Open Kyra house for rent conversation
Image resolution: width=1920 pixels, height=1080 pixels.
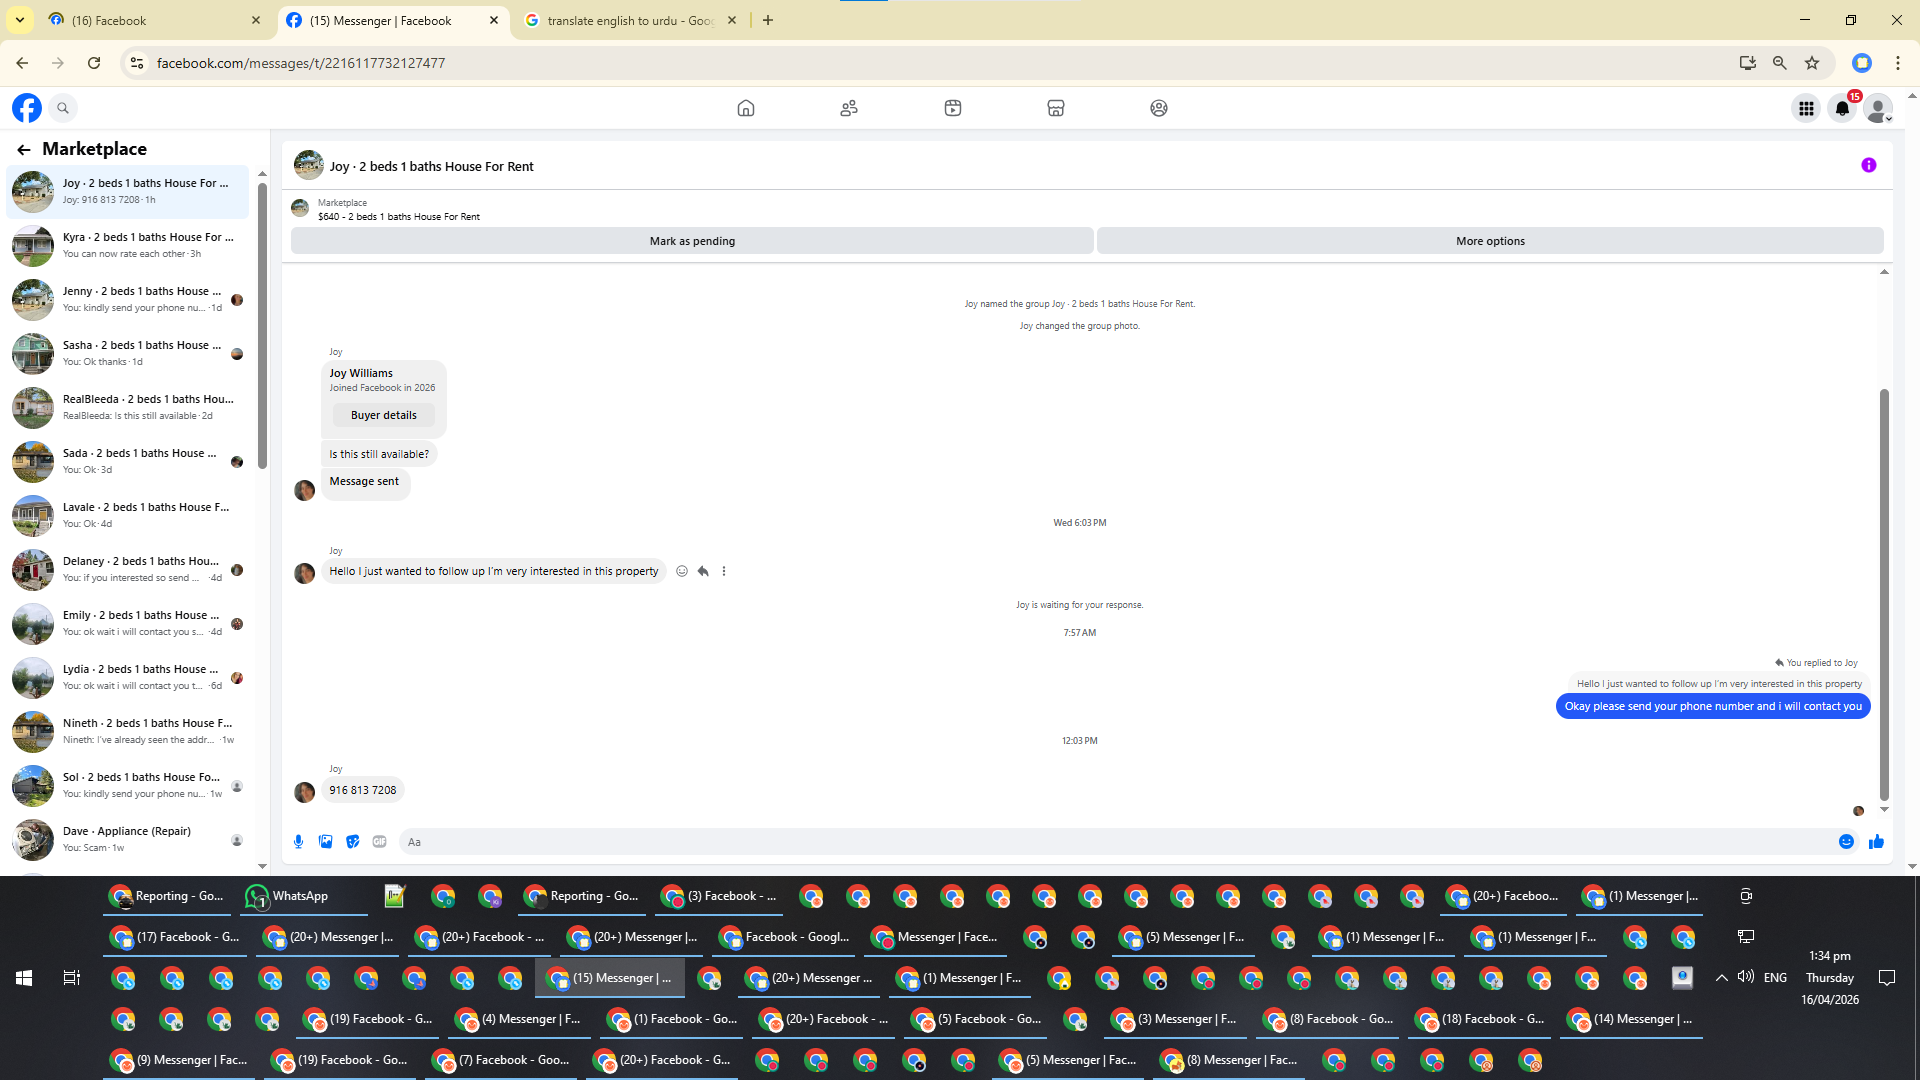(128, 246)
